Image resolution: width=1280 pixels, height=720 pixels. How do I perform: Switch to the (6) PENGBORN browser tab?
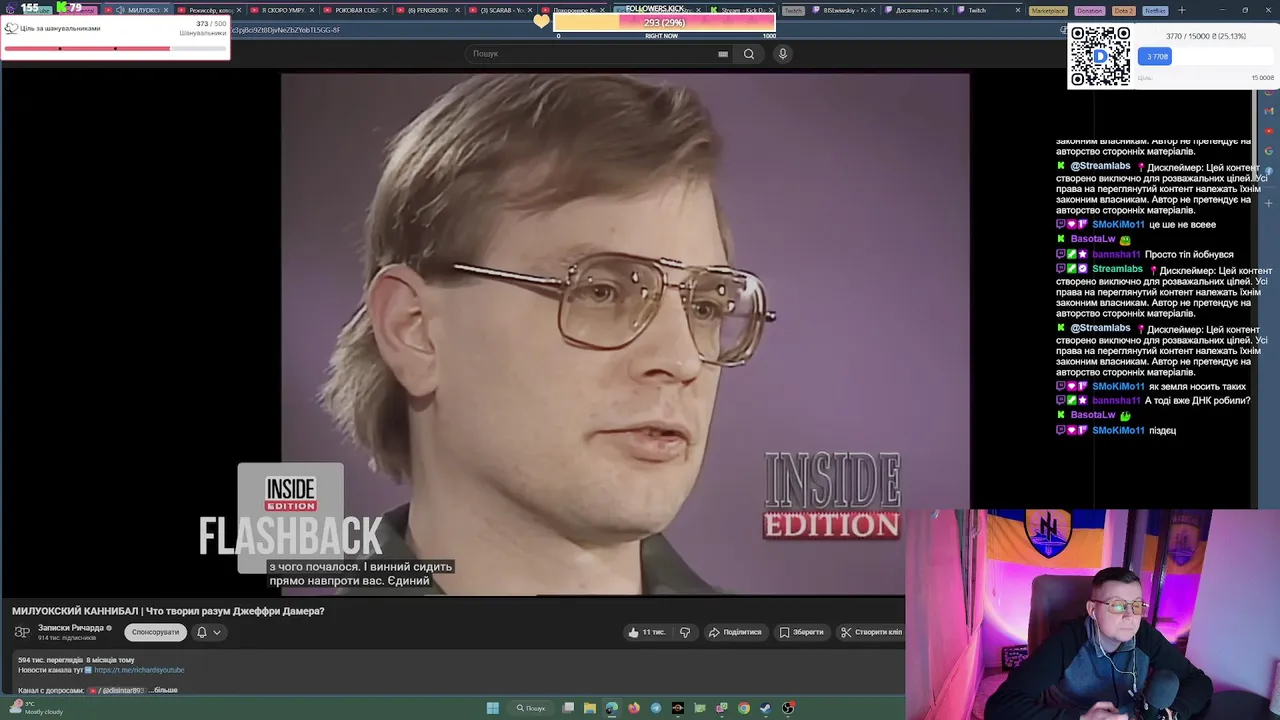tap(428, 10)
